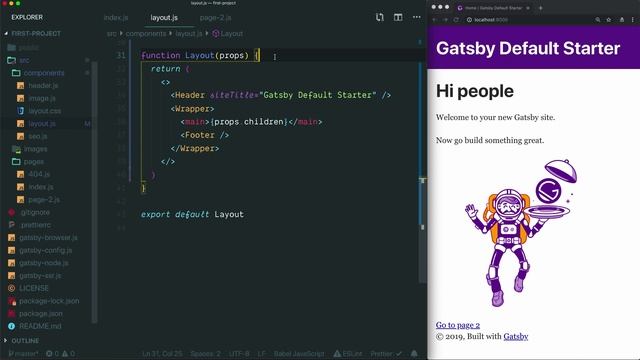
Task: Click the components breadcrumb segment
Action: (146, 33)
